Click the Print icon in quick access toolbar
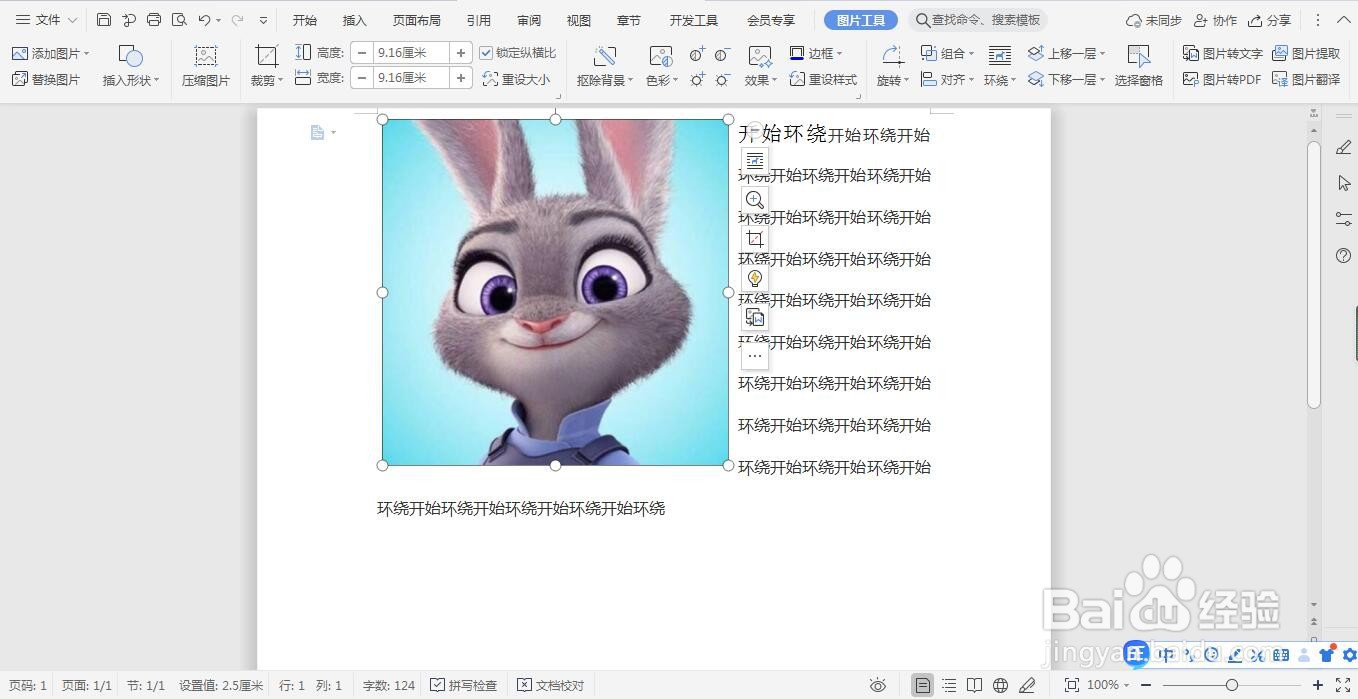This screenshot has width=1358, height=699. click(154, 20)
